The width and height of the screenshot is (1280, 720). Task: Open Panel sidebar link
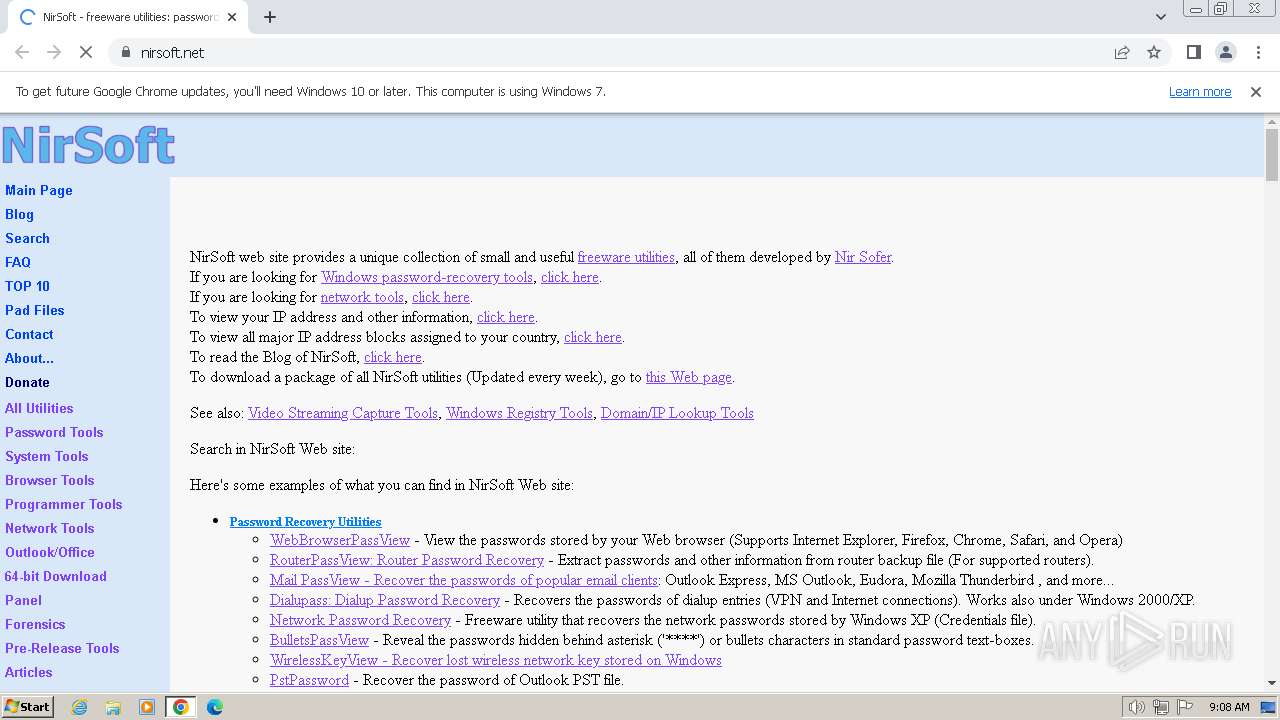23,600
